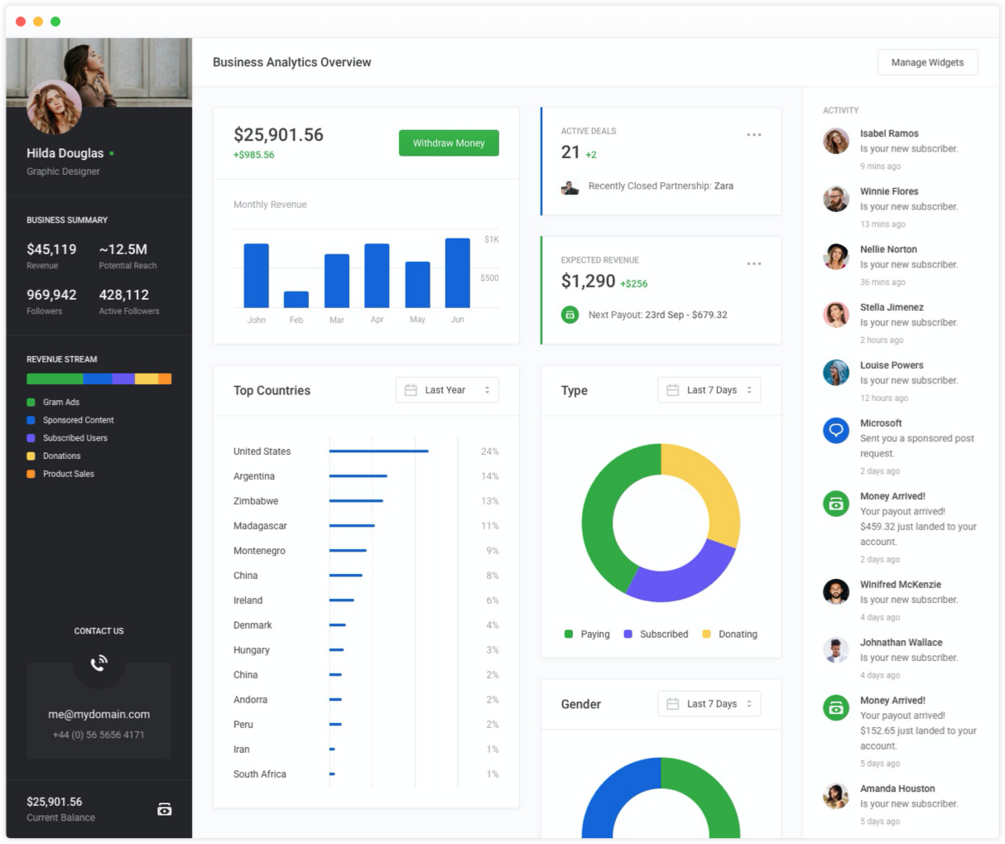This screenshot has height=844, width=1005.
Task: Click the Withdraw Money button
Action: coord(449,143)
